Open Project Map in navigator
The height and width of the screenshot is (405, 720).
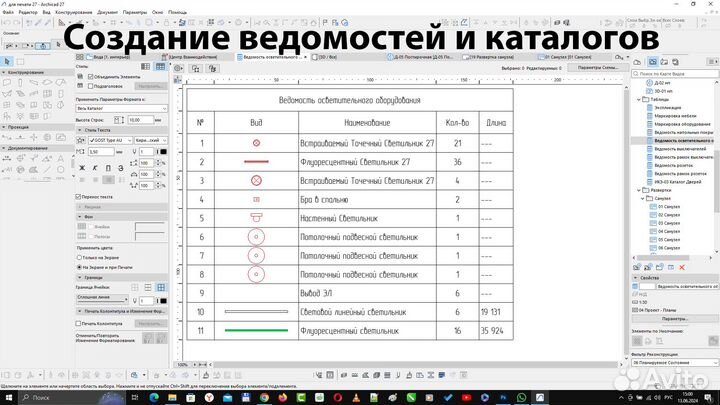(x=637, y=62)
